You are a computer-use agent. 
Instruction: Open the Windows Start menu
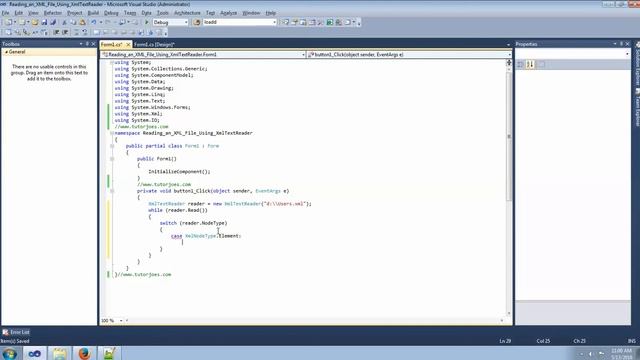pos(9,353)
